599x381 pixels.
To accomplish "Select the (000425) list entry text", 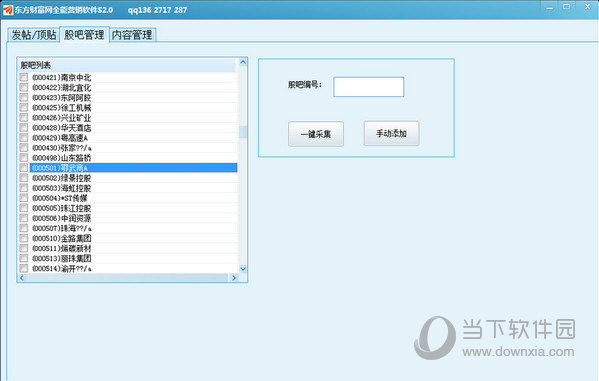I will pyautogui.click(x=62, y=108).
